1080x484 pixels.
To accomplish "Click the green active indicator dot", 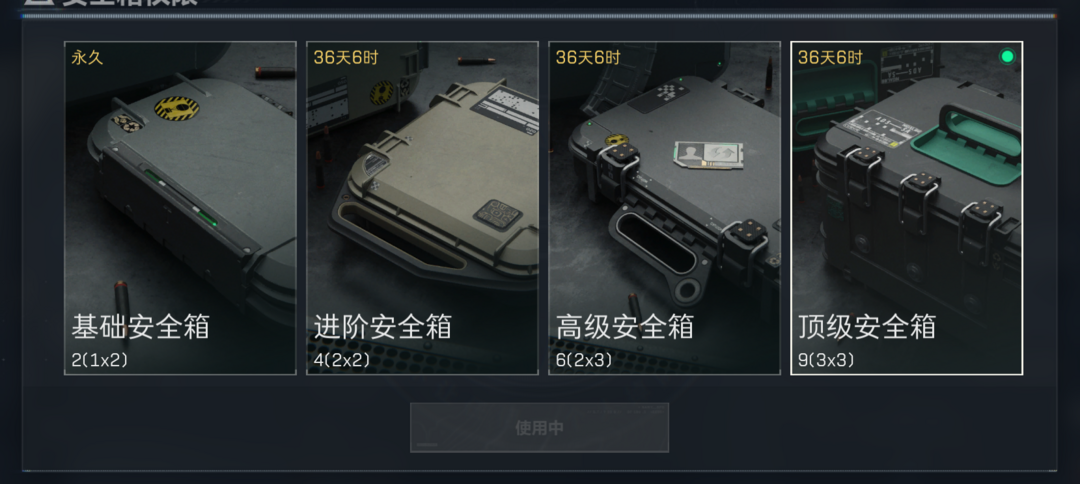I will coord(1007,56).
